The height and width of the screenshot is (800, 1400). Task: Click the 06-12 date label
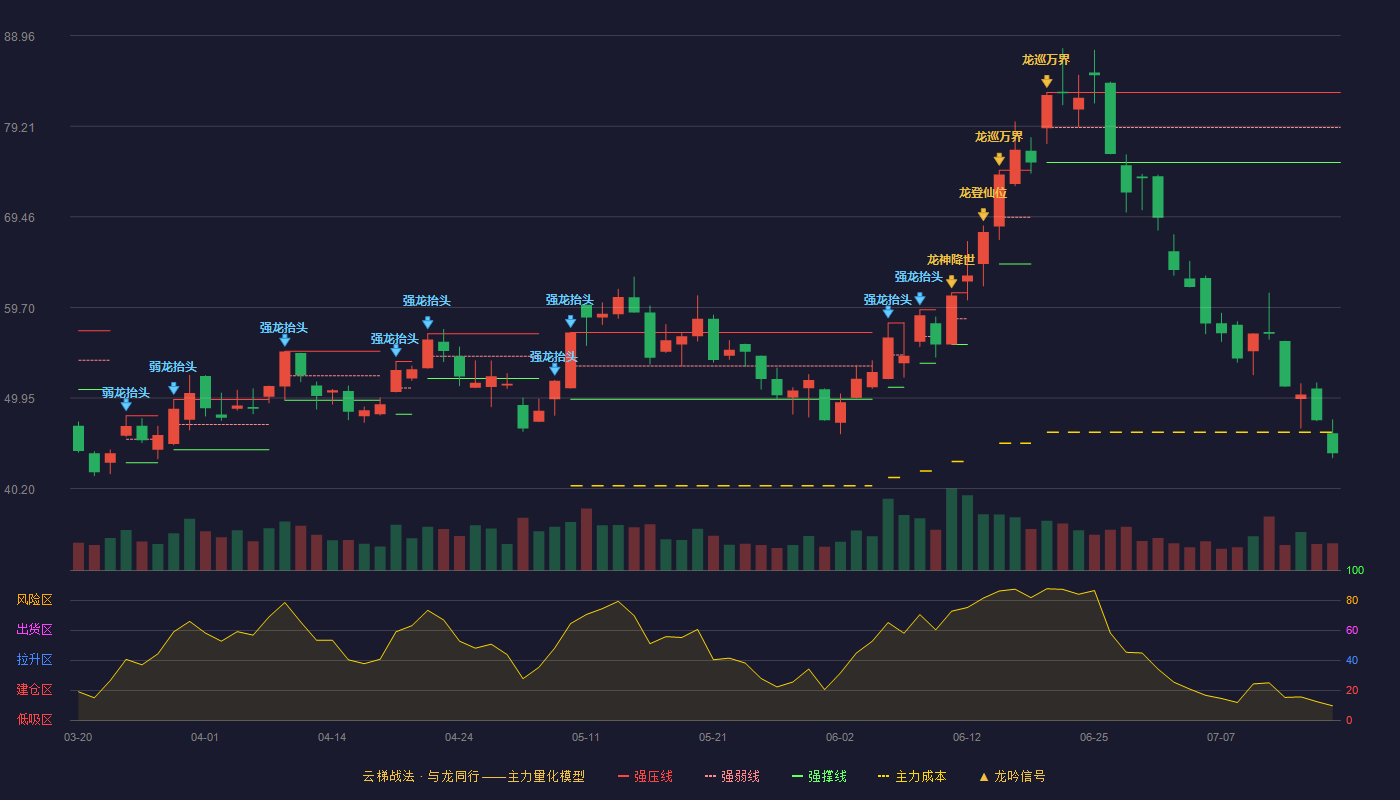(967, 737)
